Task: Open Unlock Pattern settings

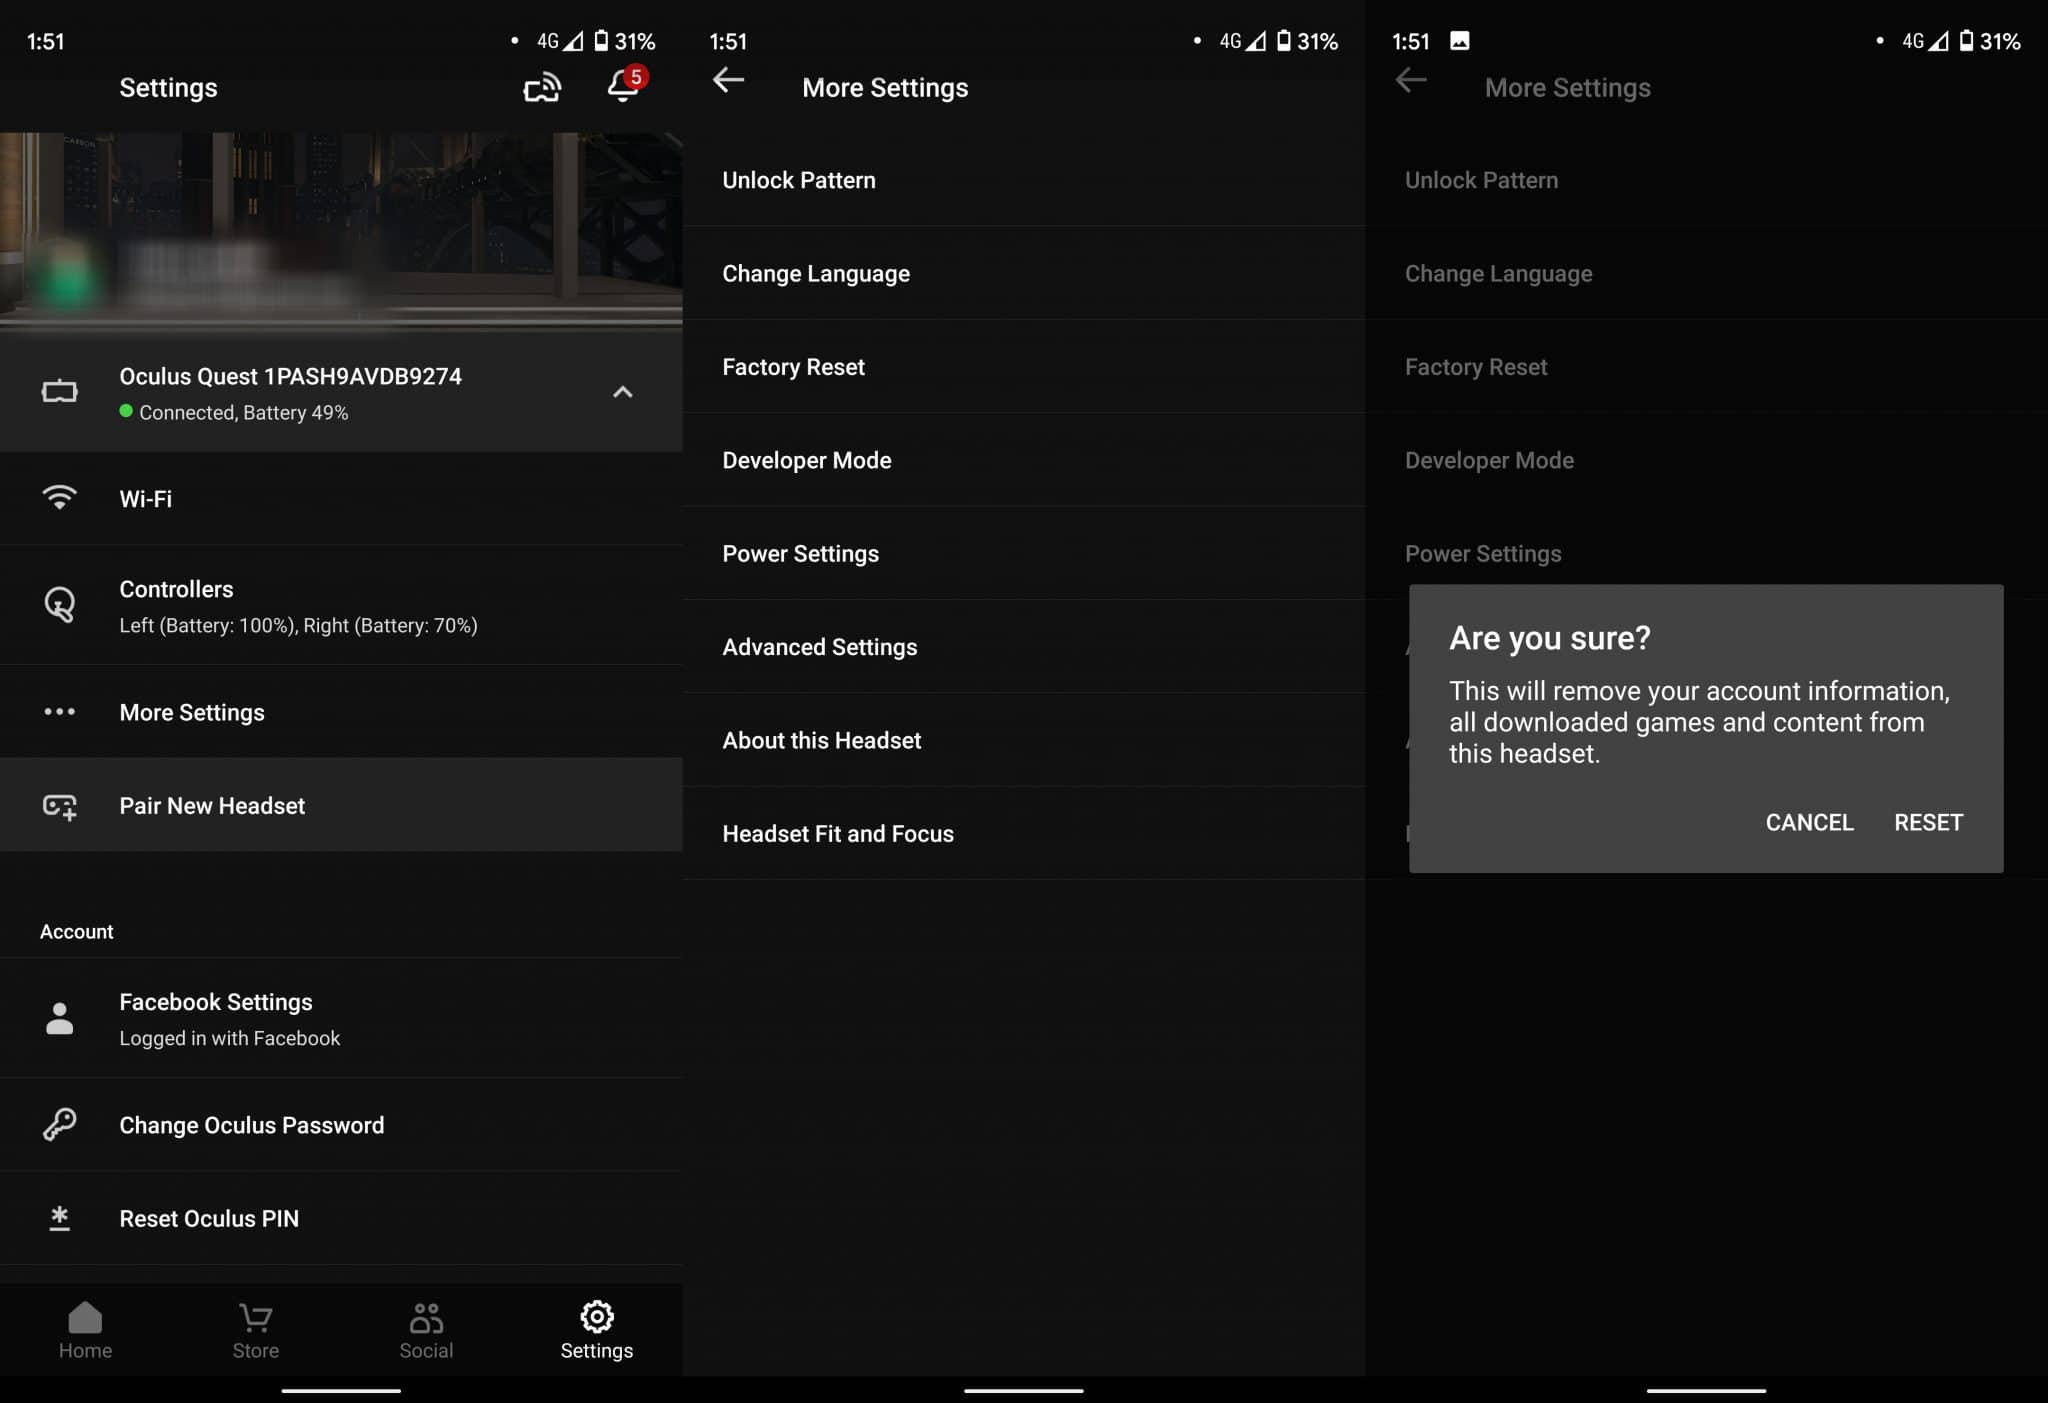Action: pyautogui.click(x=799, y=180)
